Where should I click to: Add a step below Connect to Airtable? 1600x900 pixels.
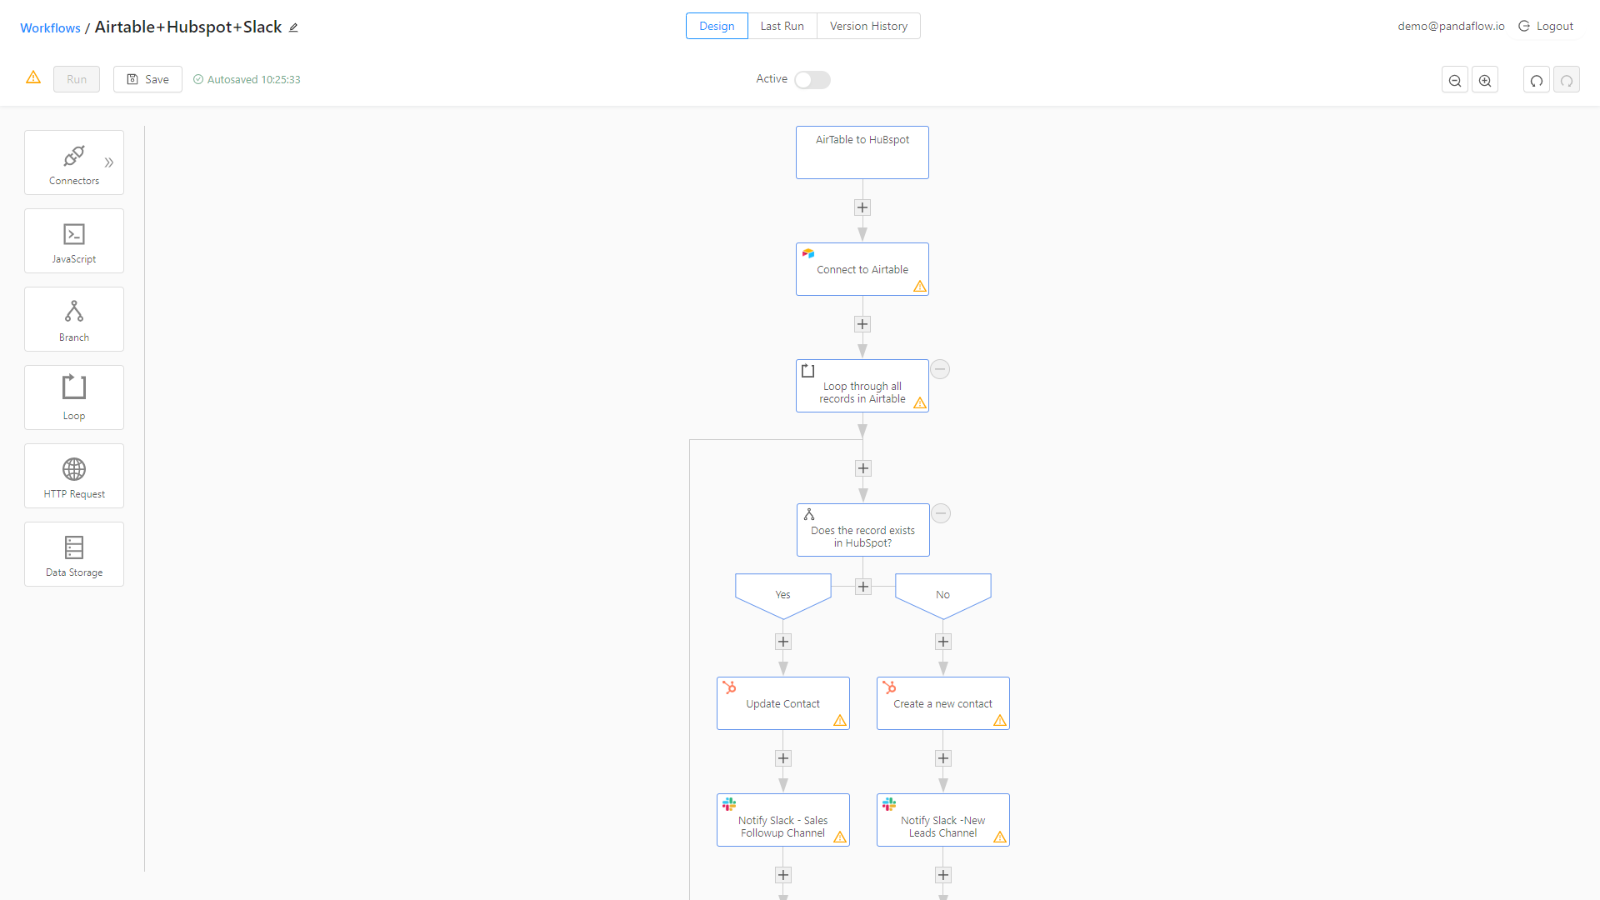pyautogui.click(x=862, y=323)
